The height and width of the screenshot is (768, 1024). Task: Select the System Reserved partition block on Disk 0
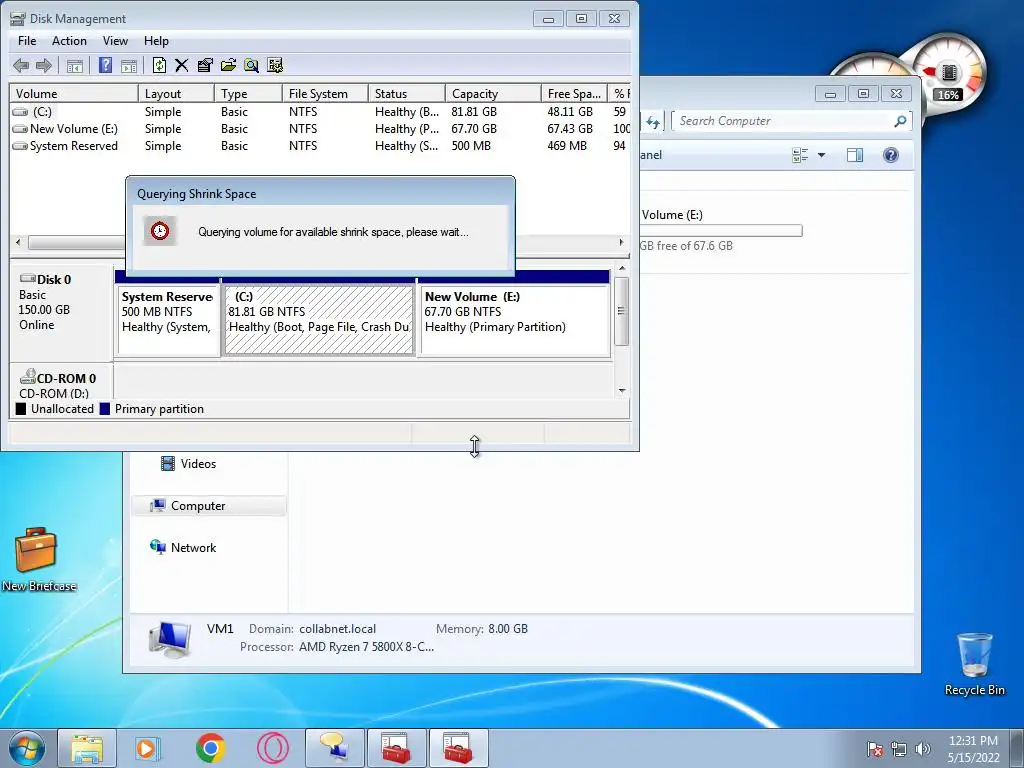[x=167, y=320]
